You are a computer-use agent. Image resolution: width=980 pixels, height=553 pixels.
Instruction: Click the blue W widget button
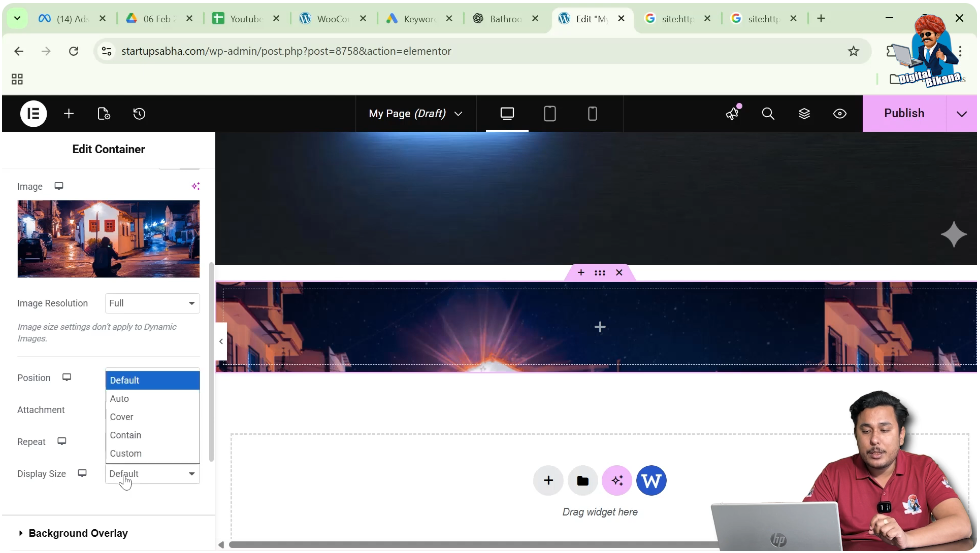tap(651, 481)
